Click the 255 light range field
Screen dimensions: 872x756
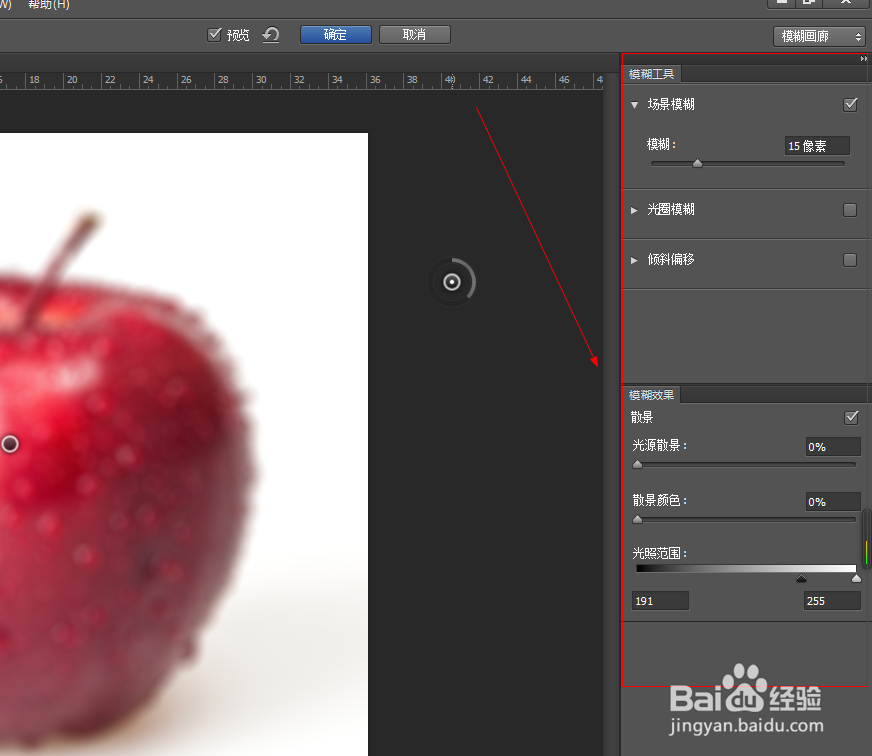click(832, 601)
